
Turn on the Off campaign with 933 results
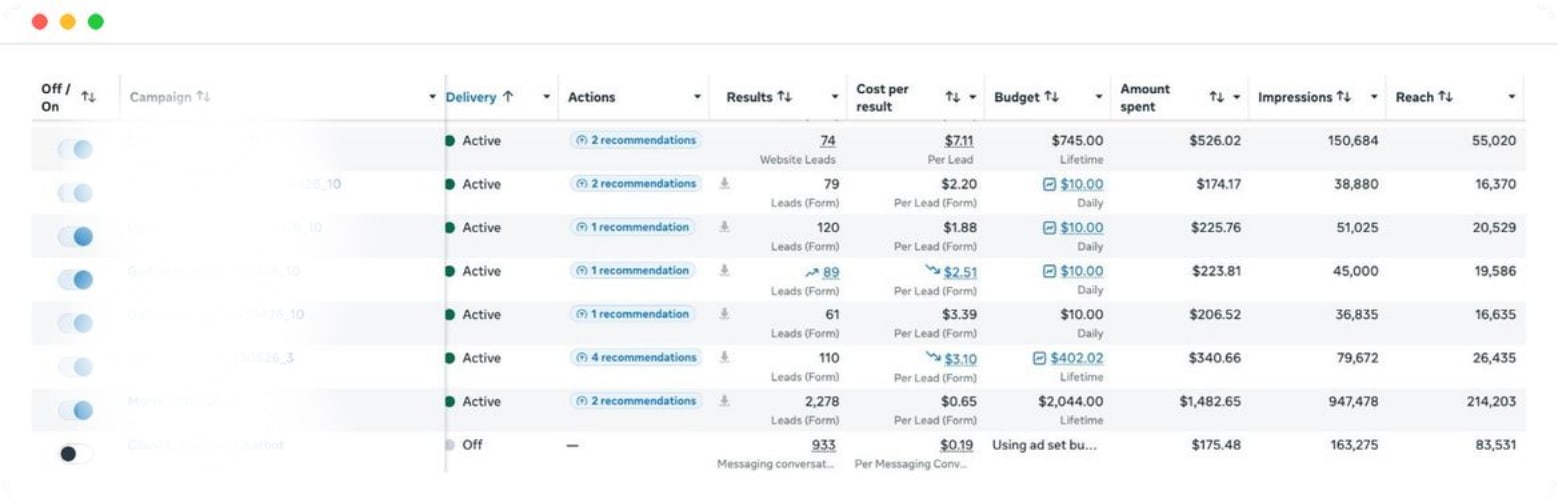[76, 453]
